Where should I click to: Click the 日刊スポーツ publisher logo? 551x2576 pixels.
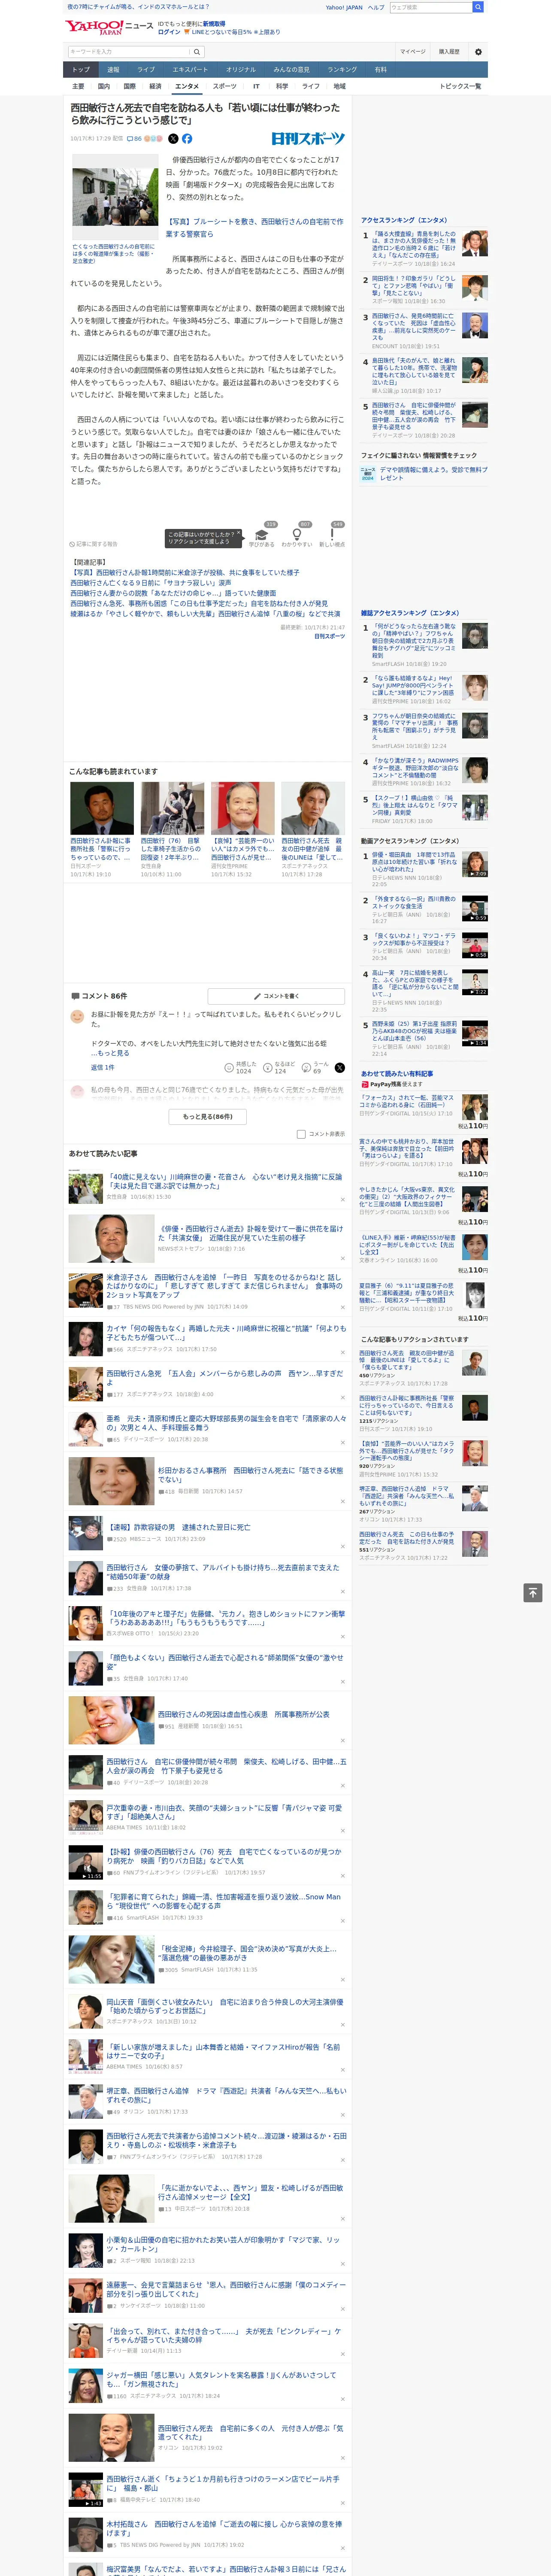tap(308, 139)
